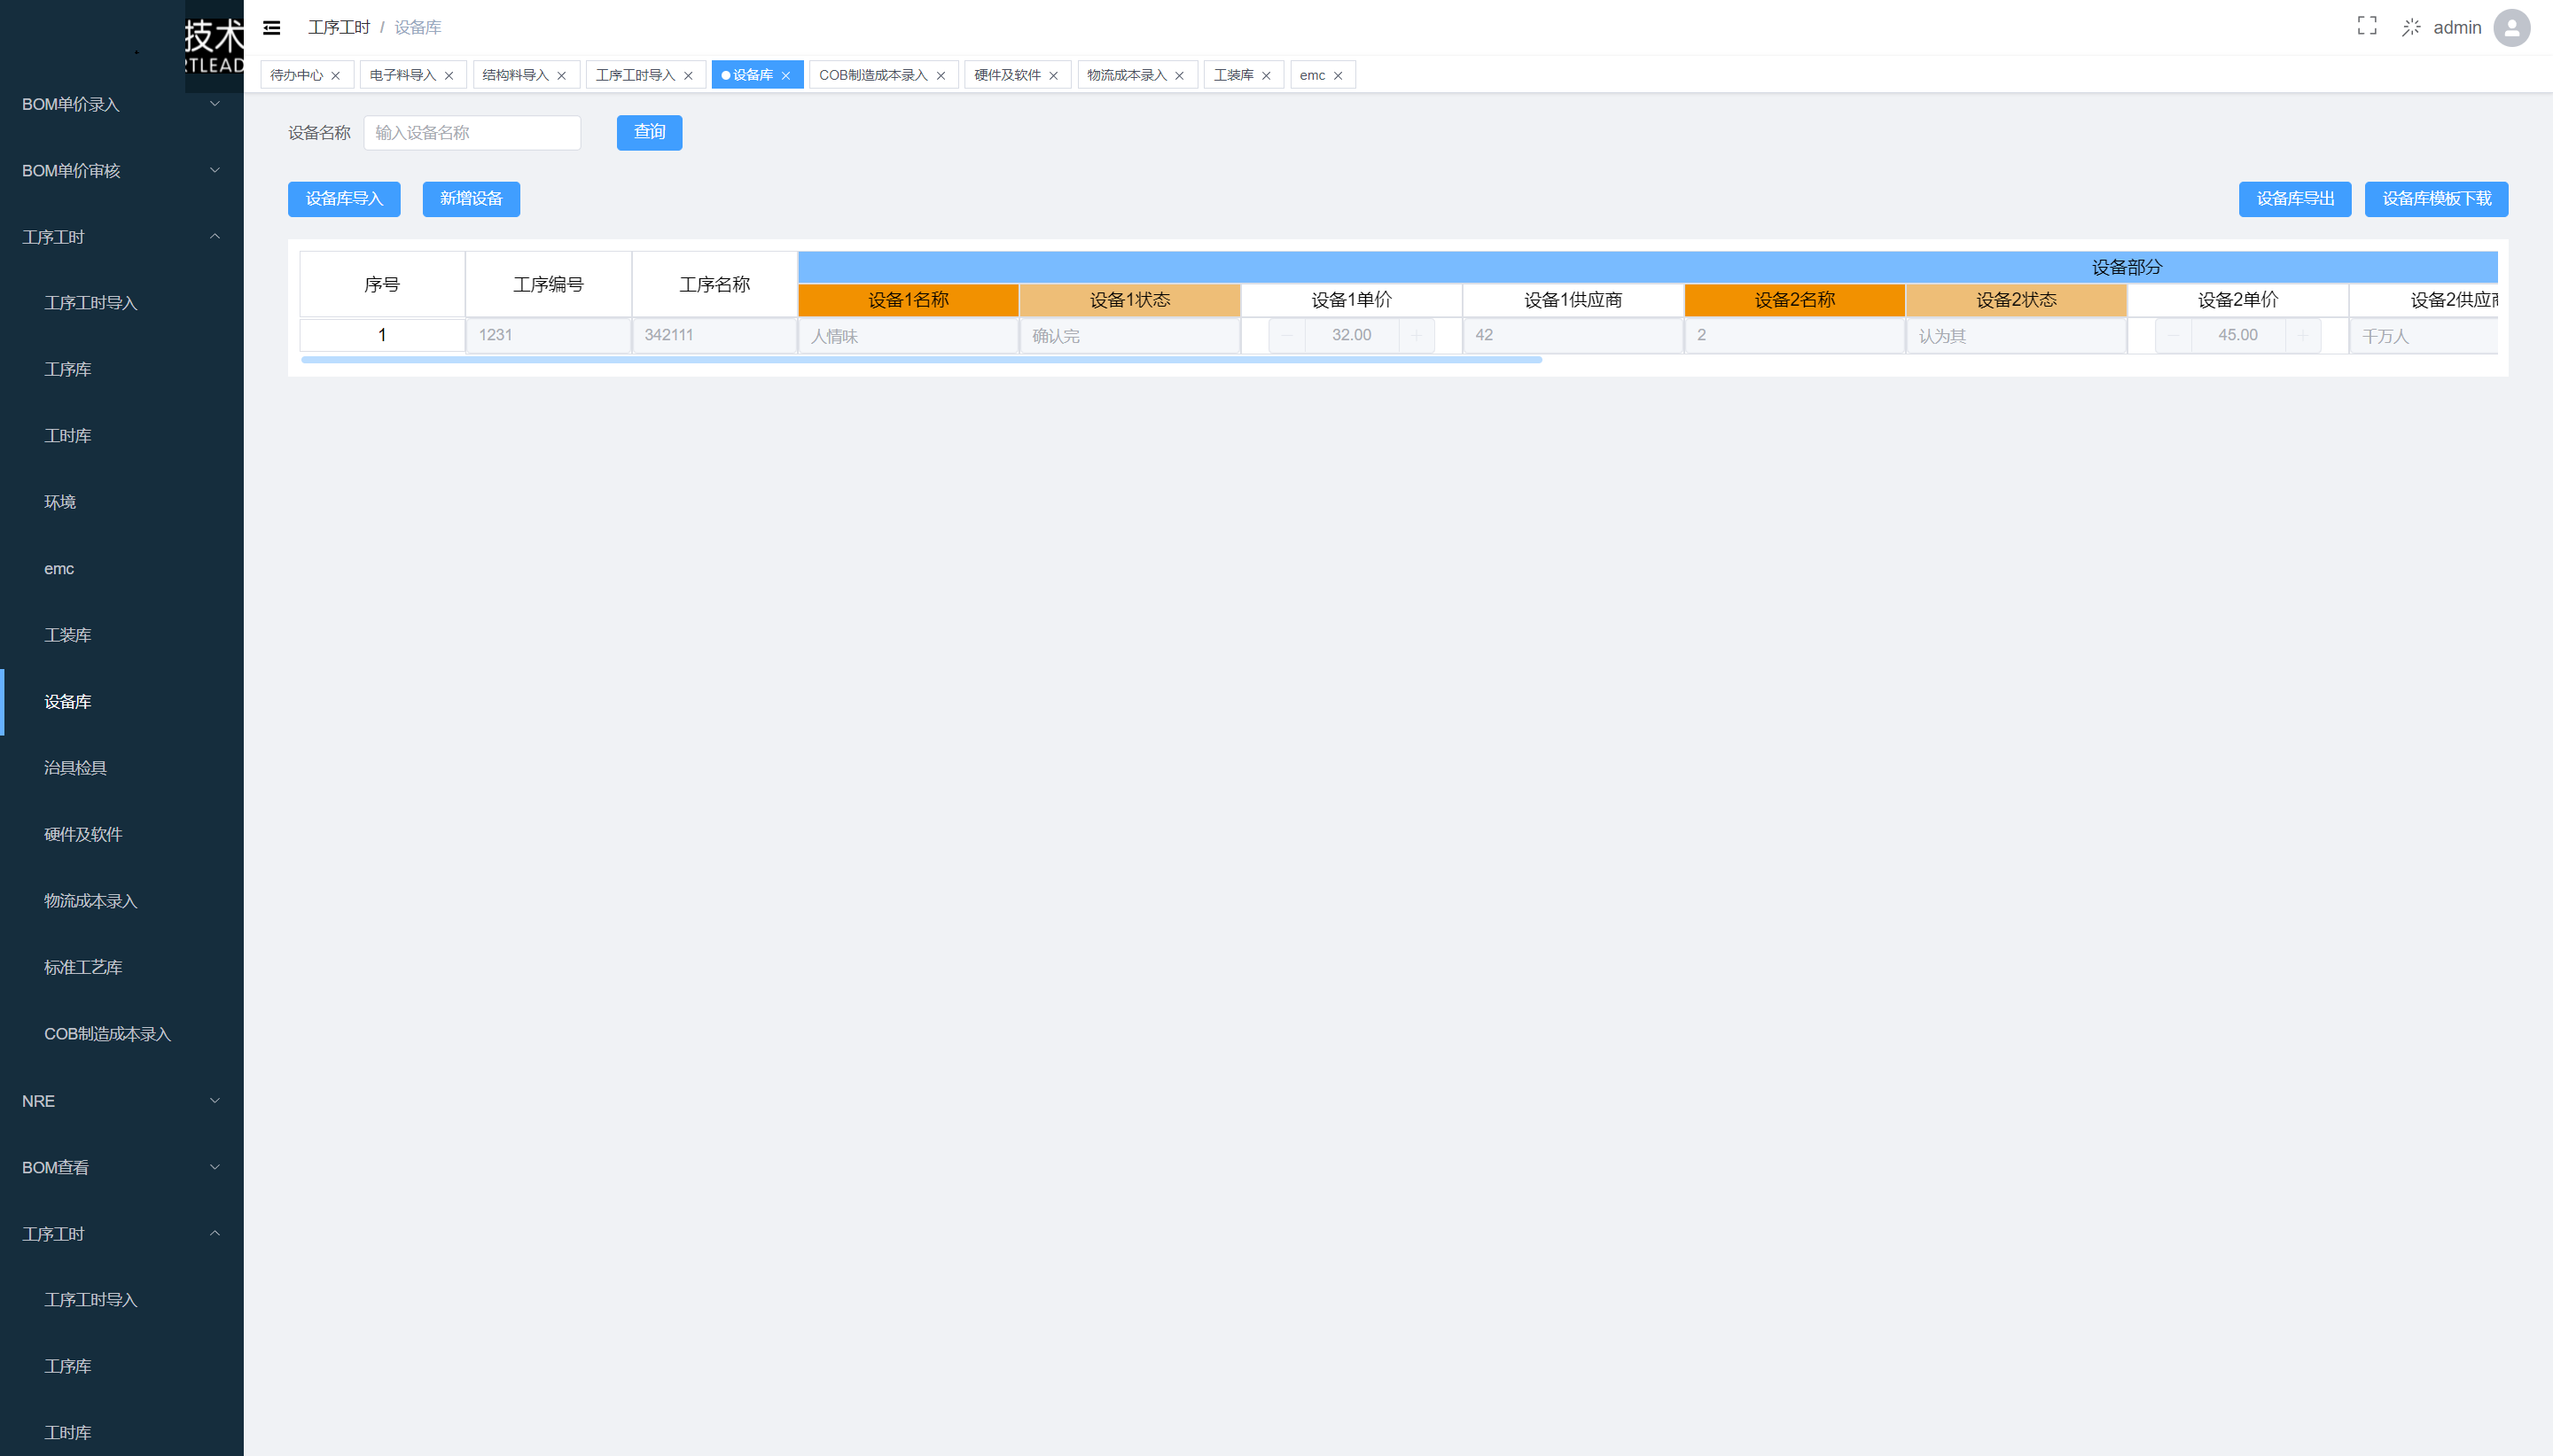
Task: Close the 物流成本录入 tab
Action: coord(1180,76)
